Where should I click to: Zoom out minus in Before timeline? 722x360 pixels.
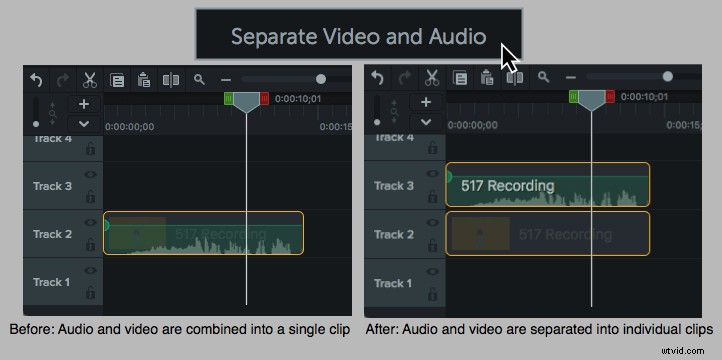coord(226,80)
